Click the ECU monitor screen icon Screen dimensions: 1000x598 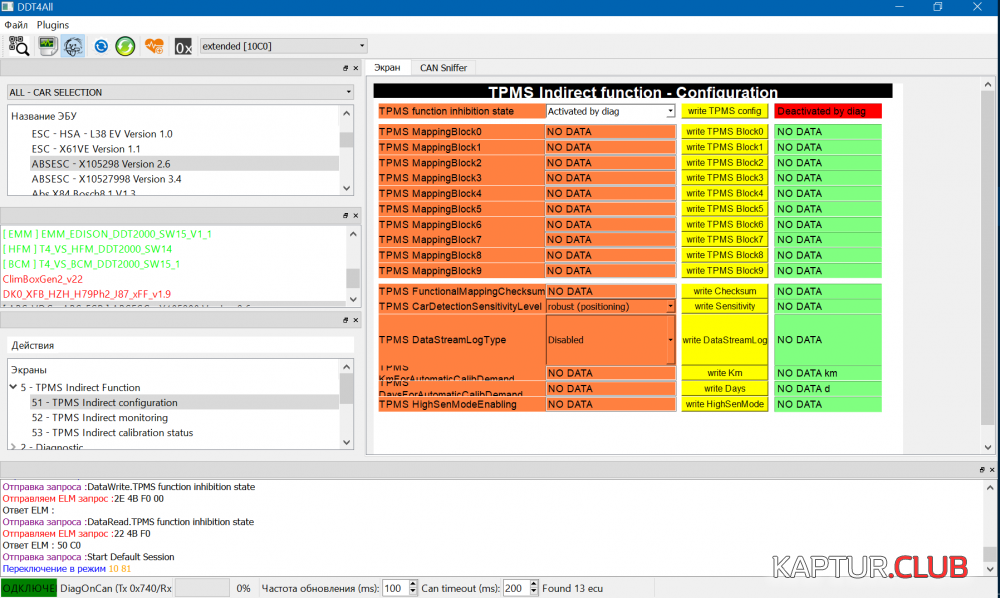(47, 45)
